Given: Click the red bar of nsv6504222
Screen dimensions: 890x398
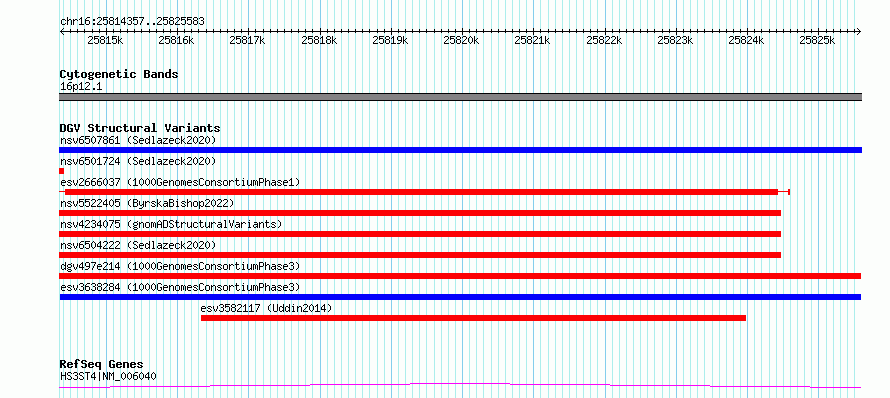Looking at the screenshot, I should [420, 255].
